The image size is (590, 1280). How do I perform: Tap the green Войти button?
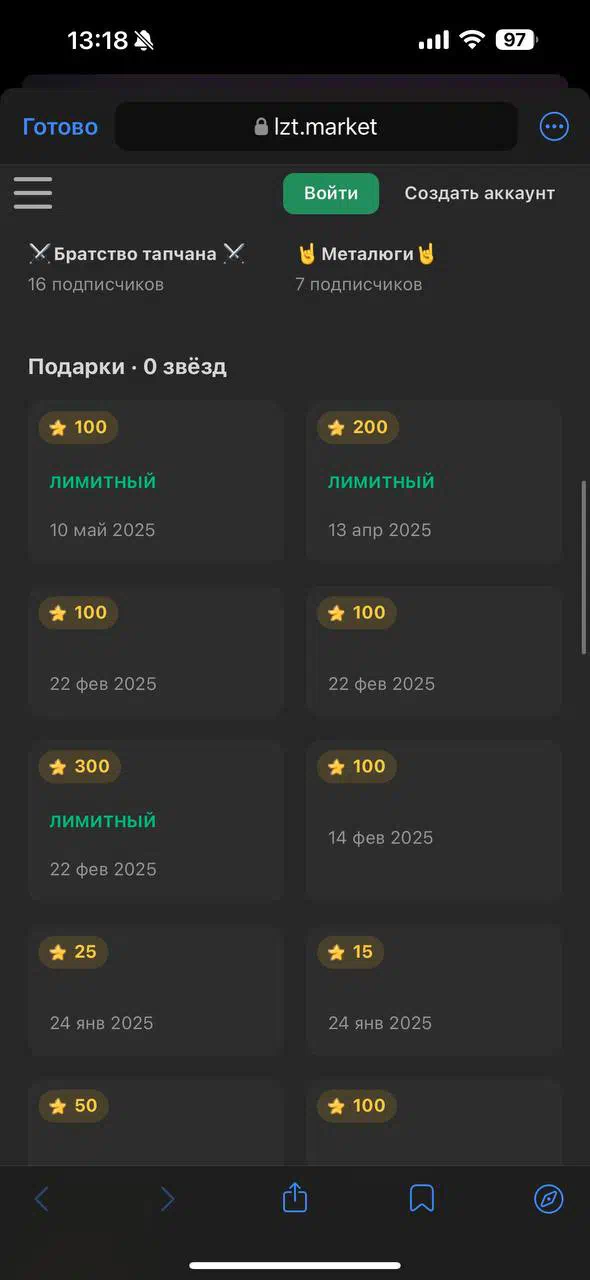pyautogui.click(x=331, y=193)
